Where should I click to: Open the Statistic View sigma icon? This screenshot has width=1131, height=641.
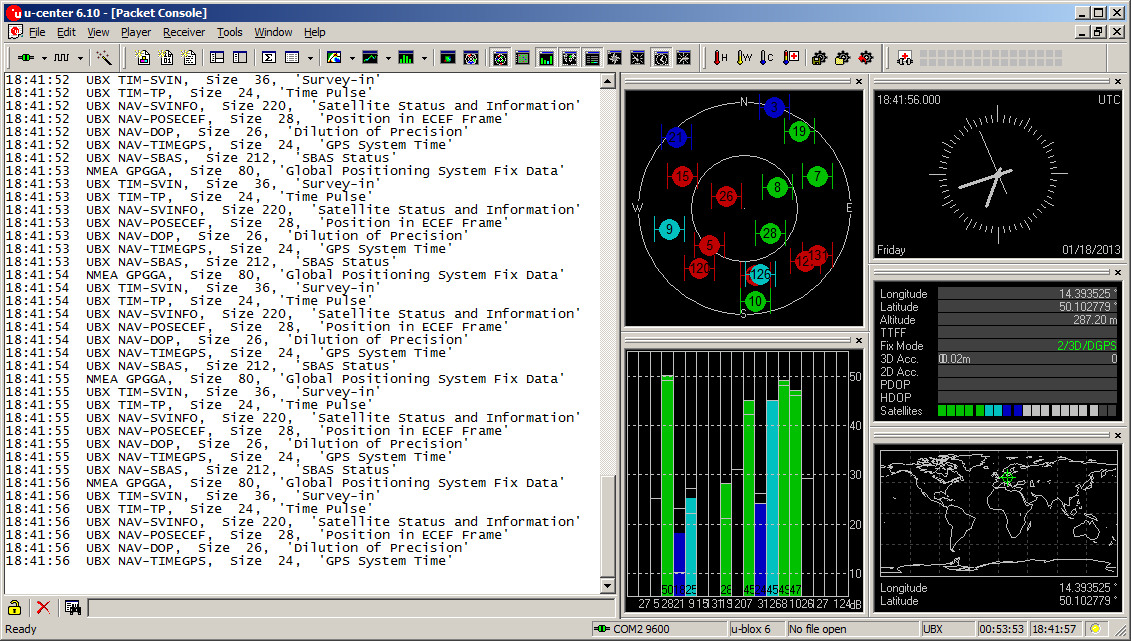pyautogui.click(x=268, y=58)
